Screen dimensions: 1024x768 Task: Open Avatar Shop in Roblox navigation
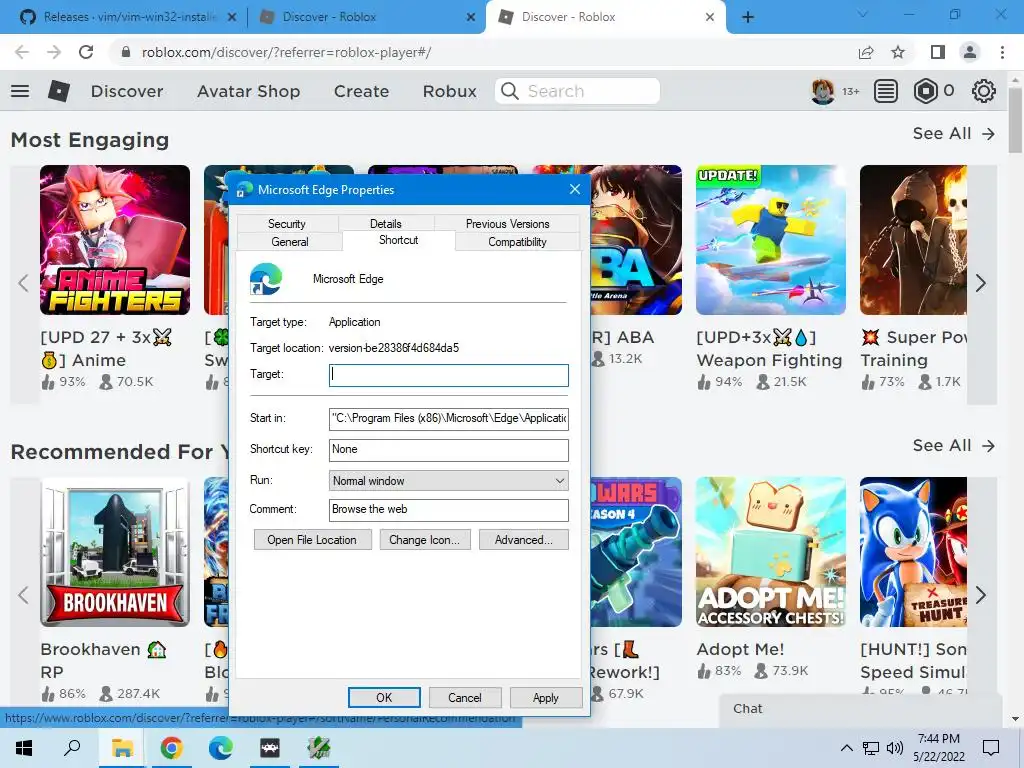click(x=248, y=91)
